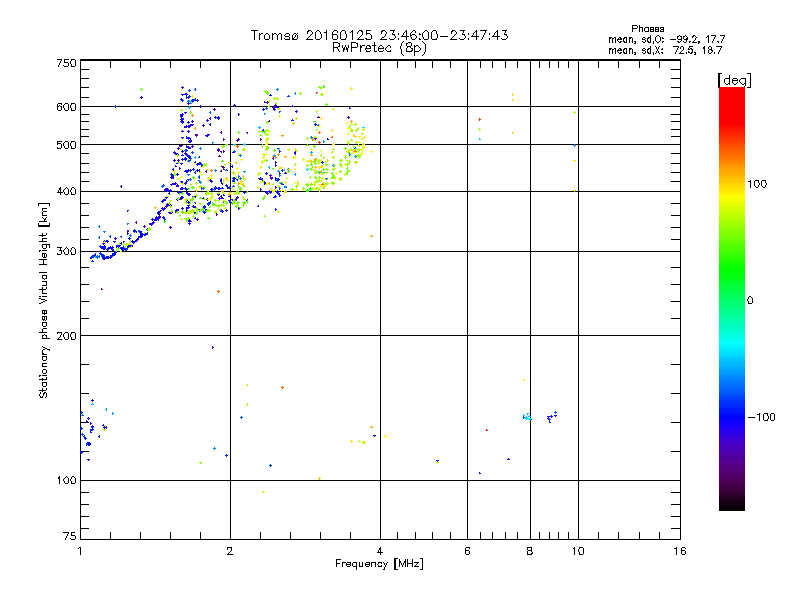Click the plot title 'Tromsø 20160125 23:46:00-23:47:43'
Image resolution: width=800 pixels, height=600 pixels.
click(x=379, y=35)
